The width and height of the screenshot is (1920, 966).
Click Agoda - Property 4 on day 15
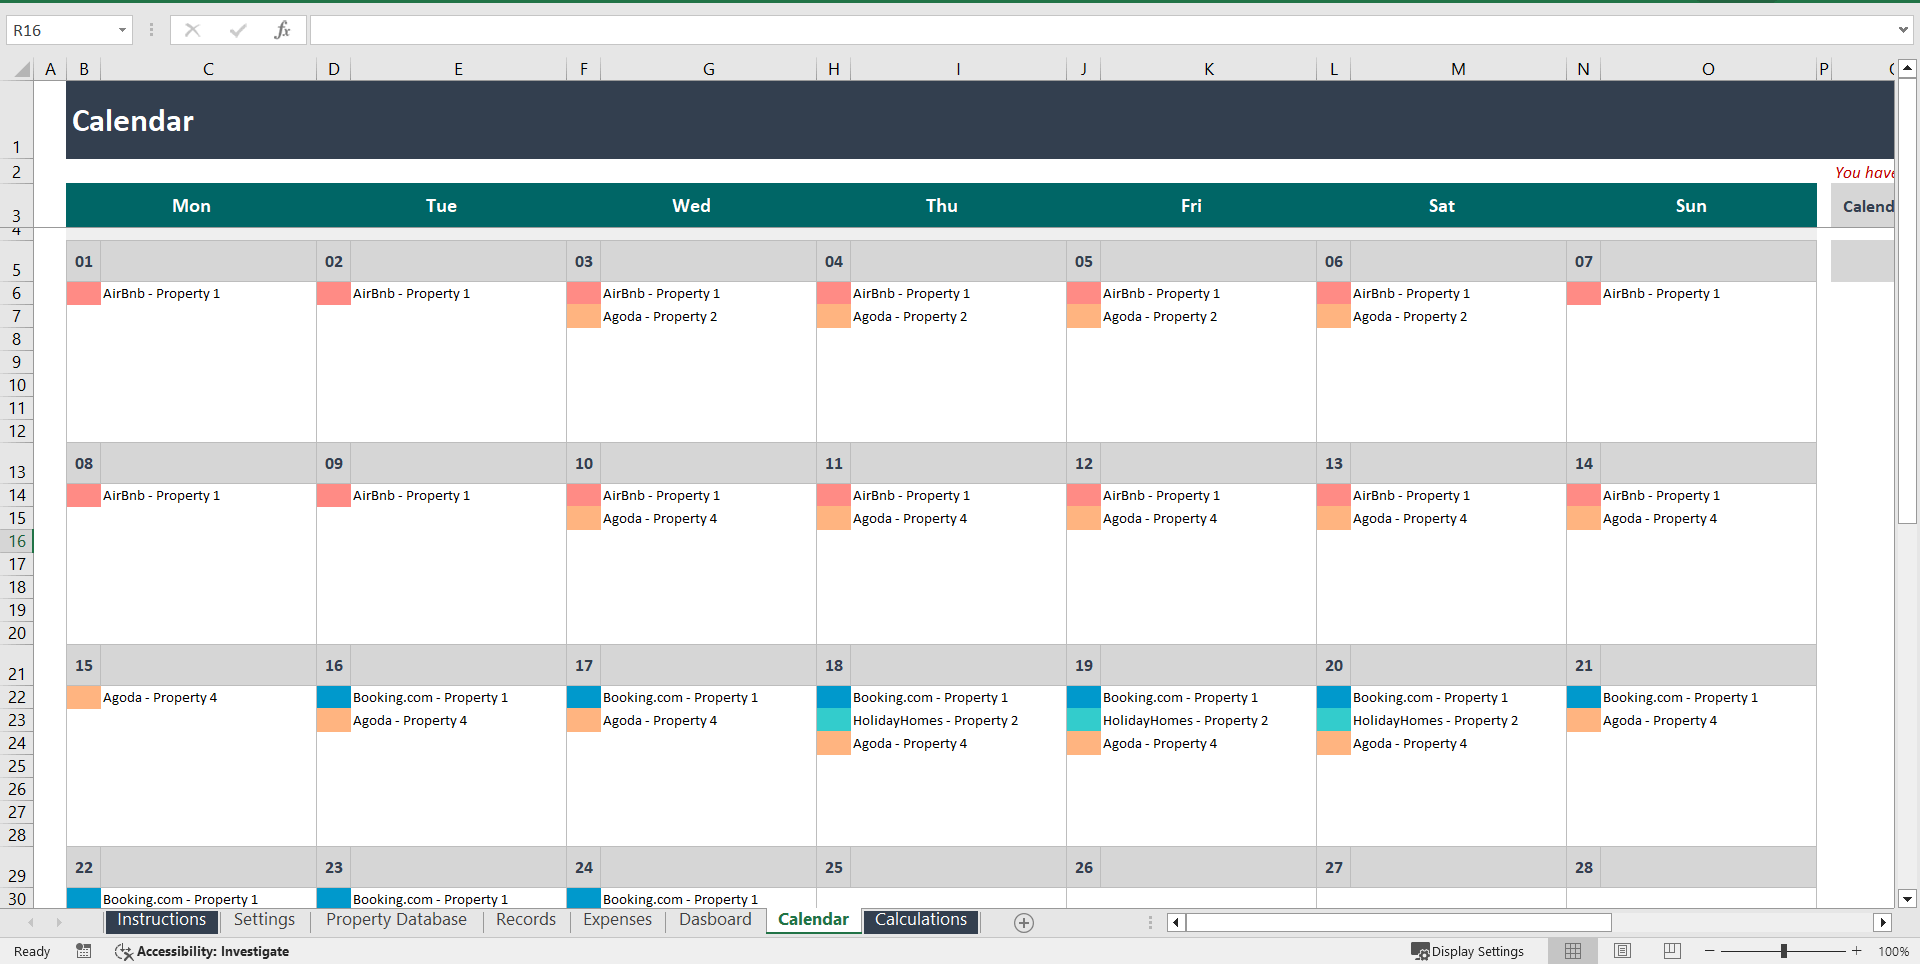(x=160, y=697)
